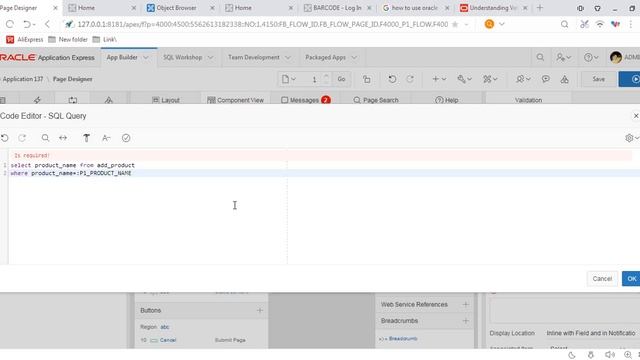Select the Cancel button in the Buttons list
The width and height of the screenshot is (640, 360).
tap(168, 340)
